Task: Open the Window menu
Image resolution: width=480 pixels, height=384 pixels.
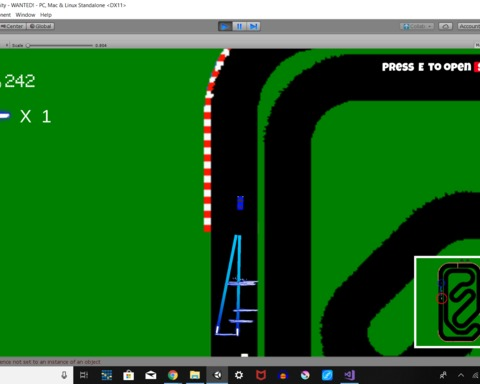Action: 25,15
